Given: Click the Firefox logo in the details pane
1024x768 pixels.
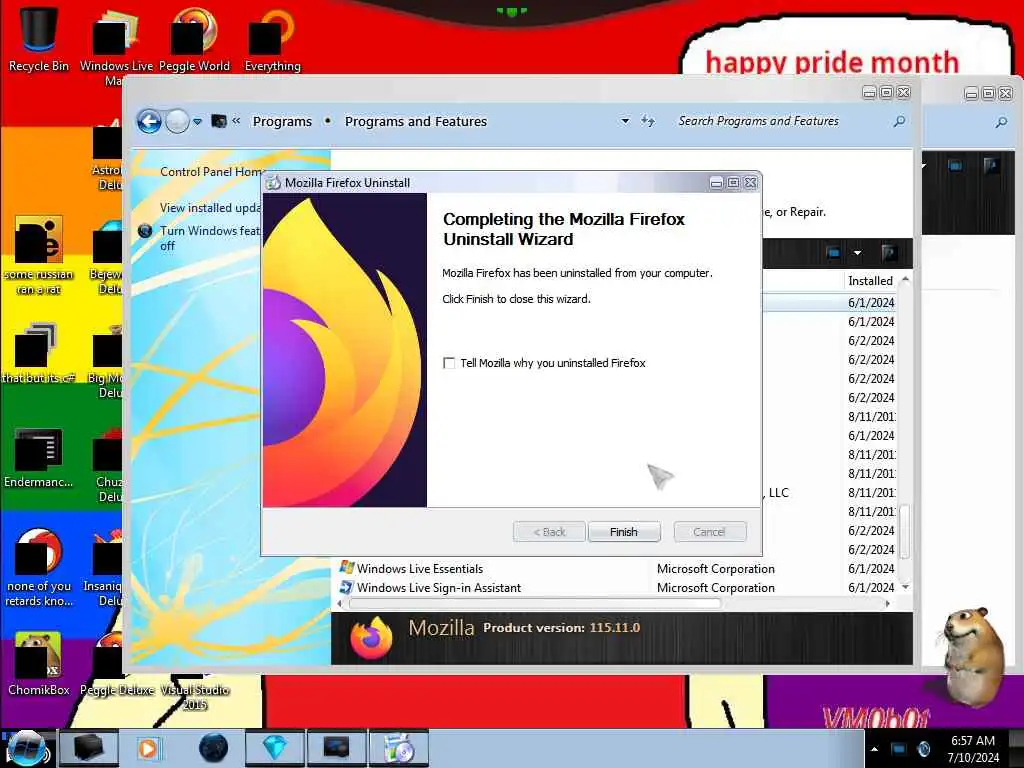Looking at the screenshot, I should 370,637.
